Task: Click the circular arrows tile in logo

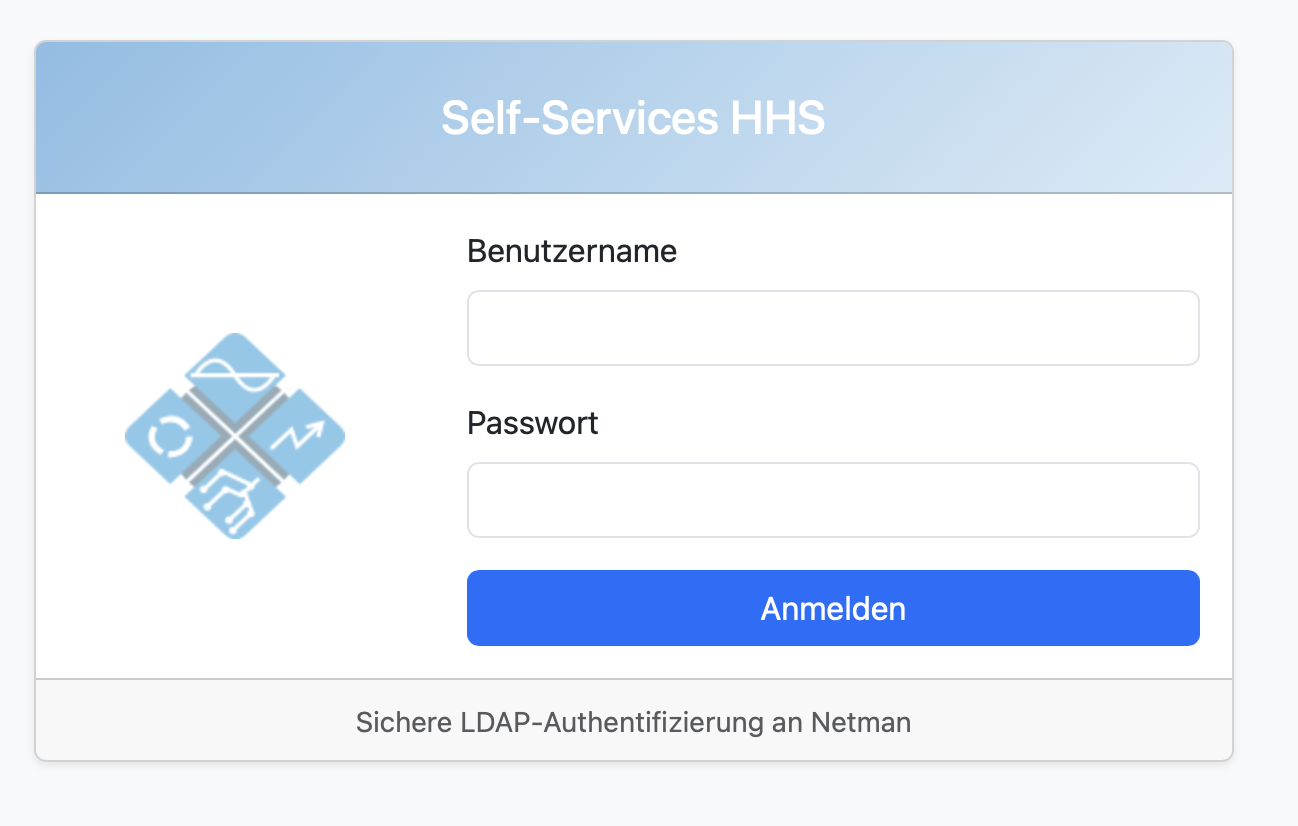Action: click(x=168, y=437)
